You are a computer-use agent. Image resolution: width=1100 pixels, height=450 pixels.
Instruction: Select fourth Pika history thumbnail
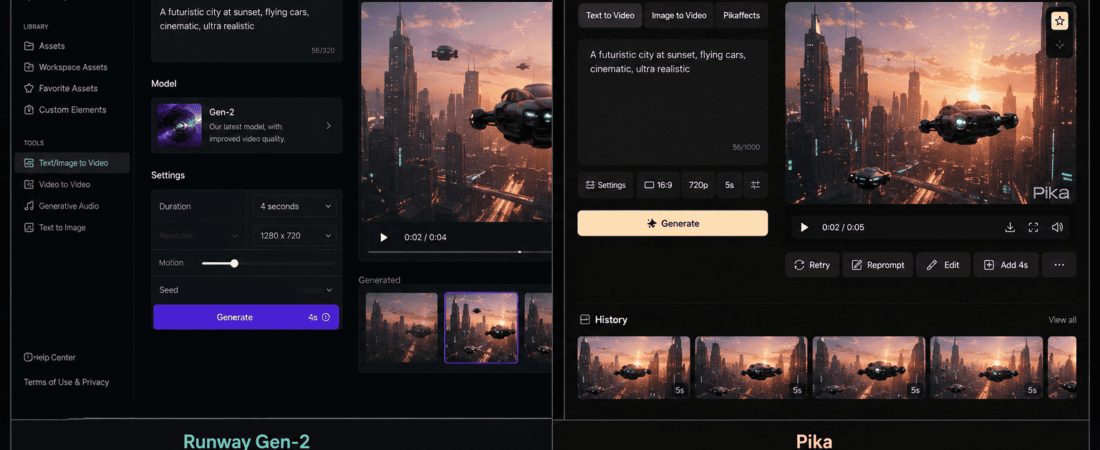[986, 368]
